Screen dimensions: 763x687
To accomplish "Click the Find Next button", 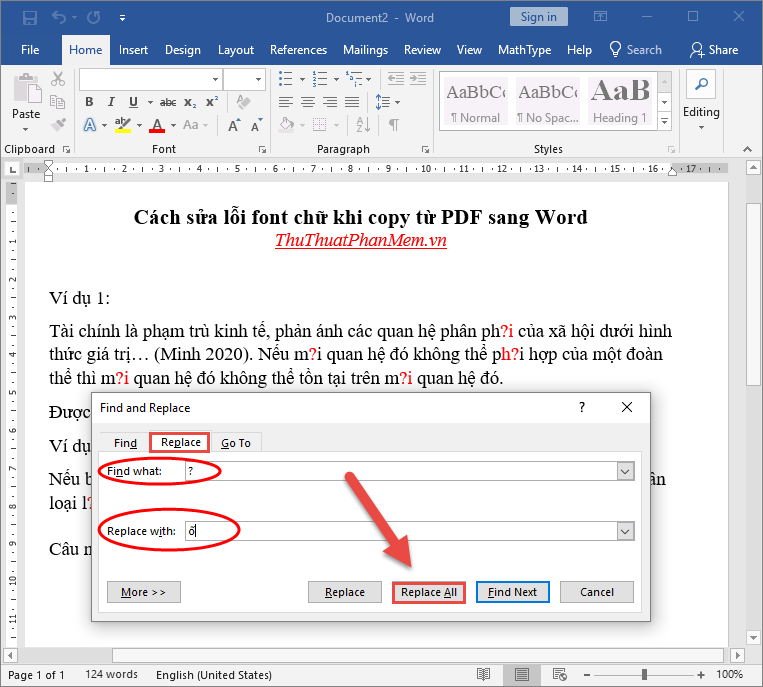I will 512,592.
